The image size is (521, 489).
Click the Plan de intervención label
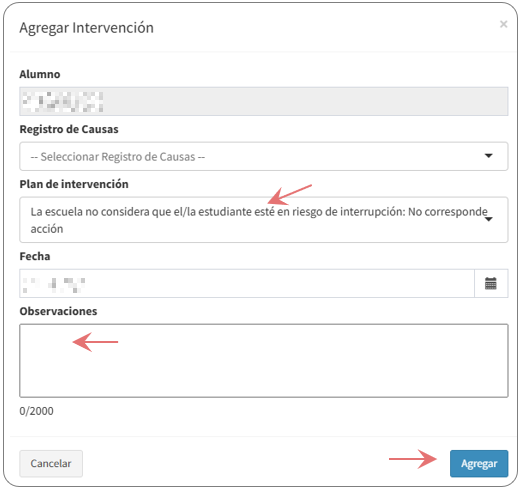tap(74, 184)
